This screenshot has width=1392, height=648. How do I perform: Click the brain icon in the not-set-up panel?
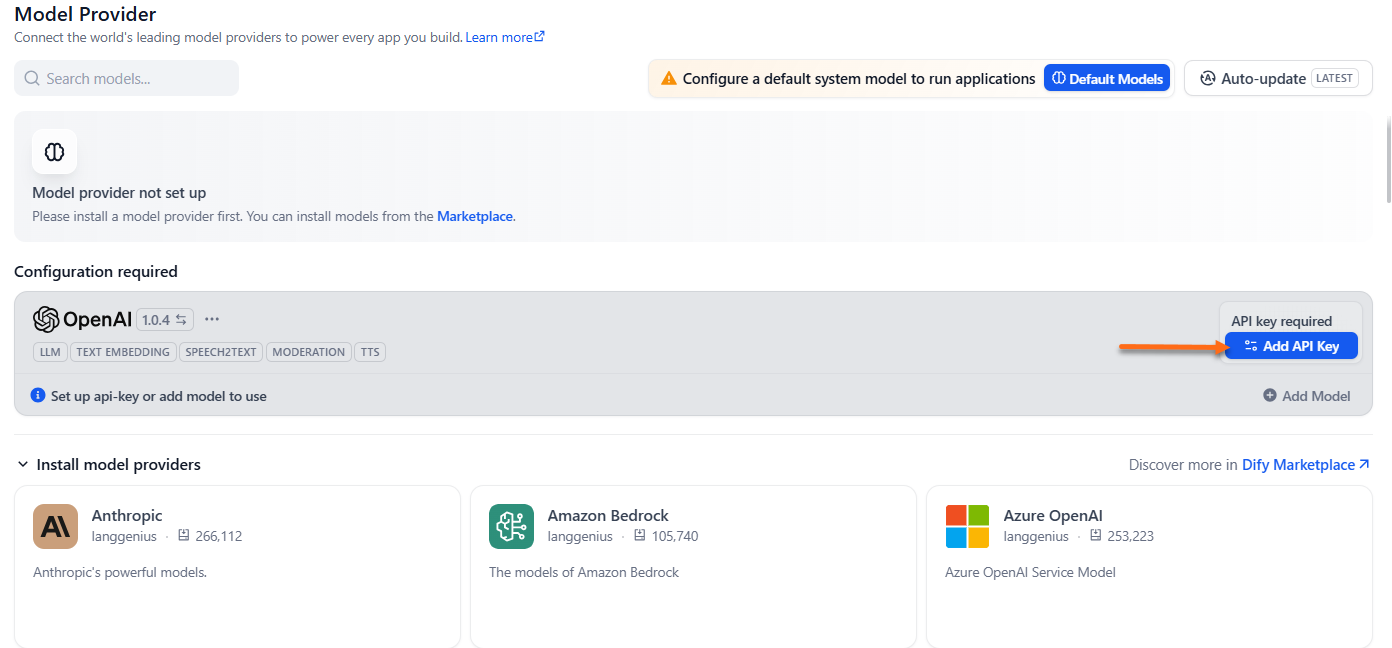55,152
